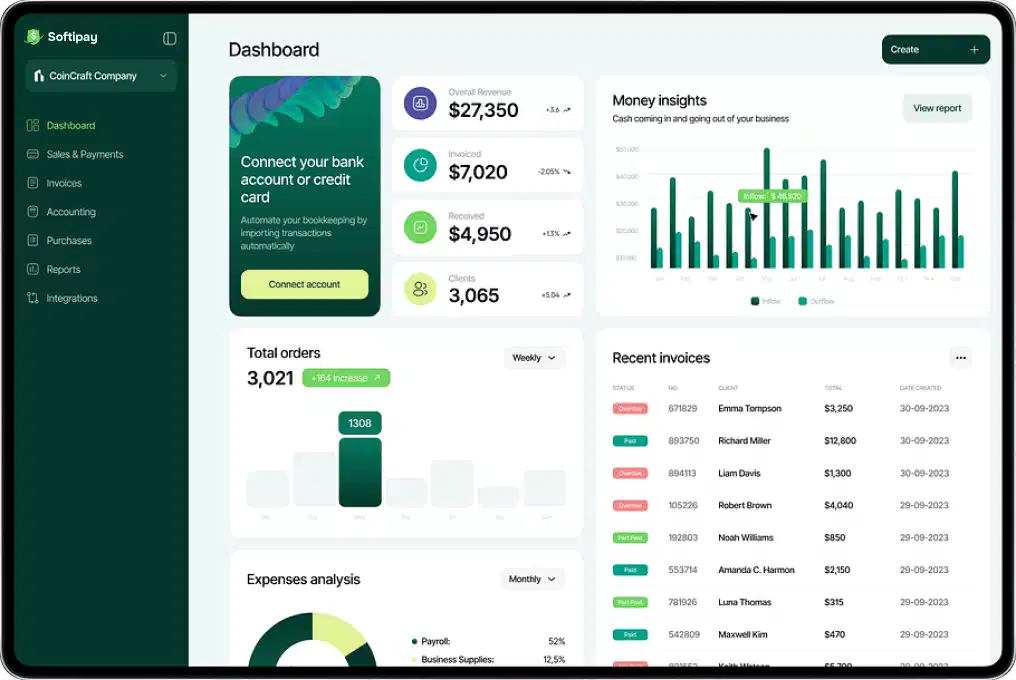Open Sales & Payments in sidebar

[84, 155]
